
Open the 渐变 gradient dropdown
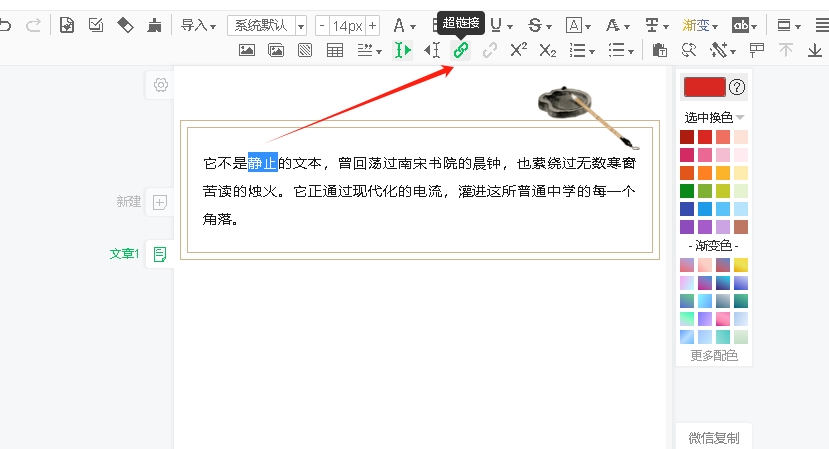click(x=702, y=25)
